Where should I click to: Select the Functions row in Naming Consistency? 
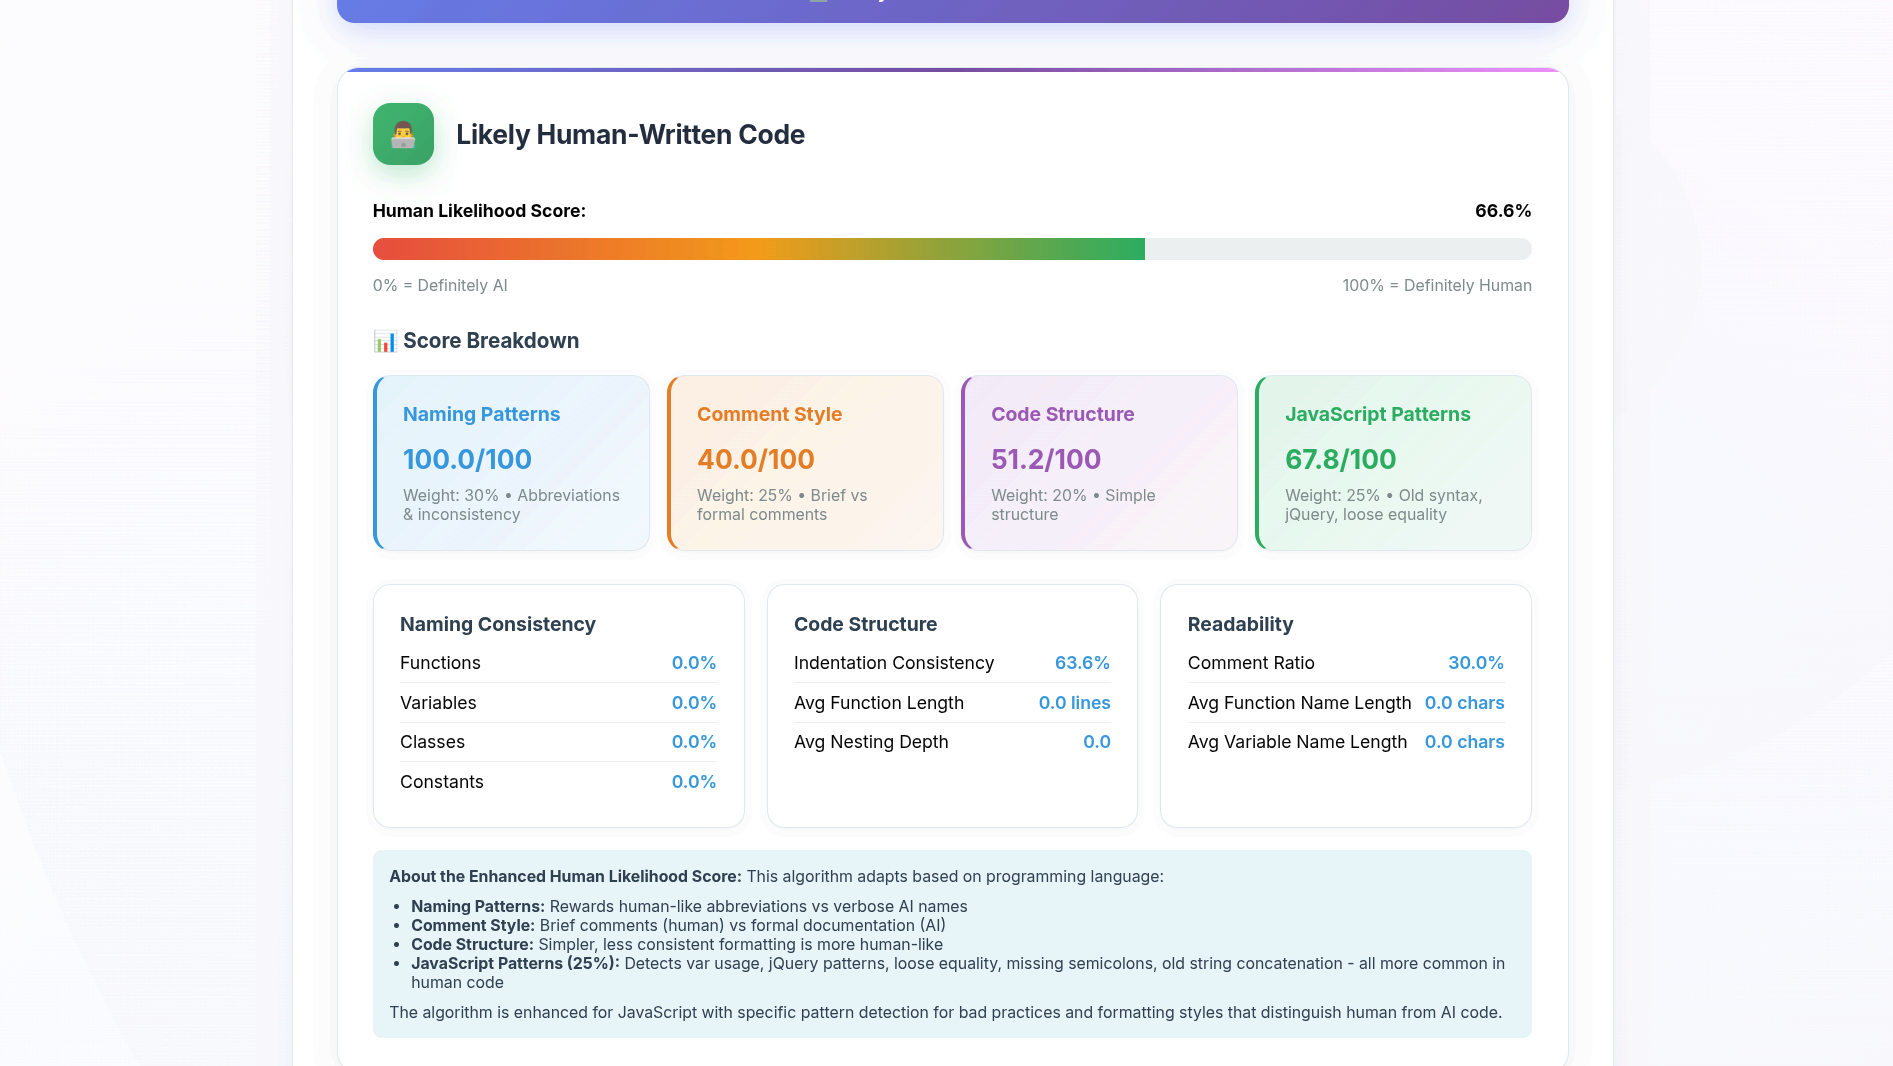[557, 663]
